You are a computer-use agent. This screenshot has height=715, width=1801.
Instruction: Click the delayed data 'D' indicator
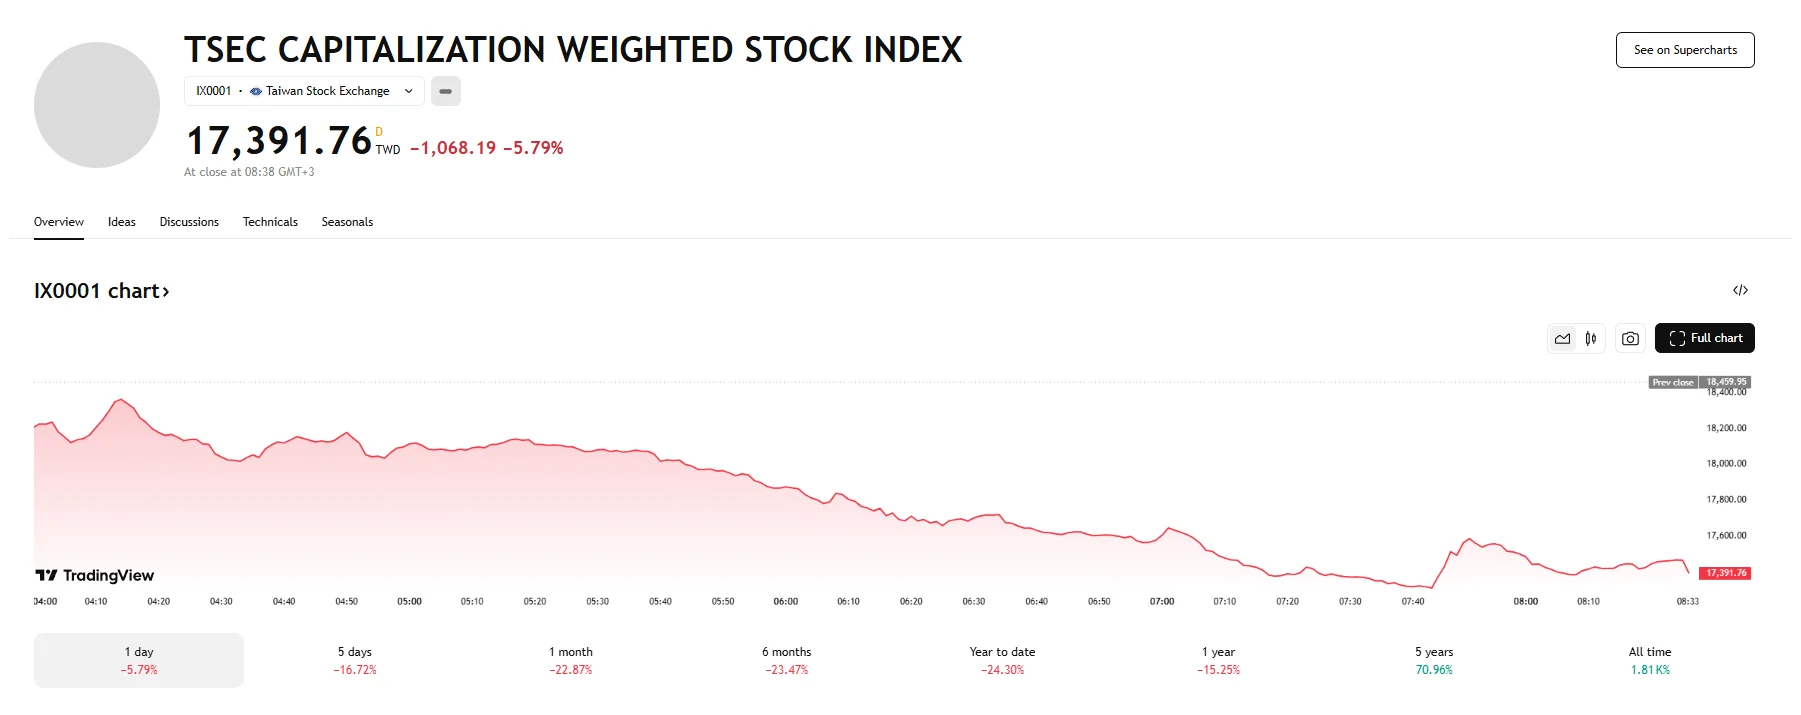pyautogui.click(x=379, y=132)
